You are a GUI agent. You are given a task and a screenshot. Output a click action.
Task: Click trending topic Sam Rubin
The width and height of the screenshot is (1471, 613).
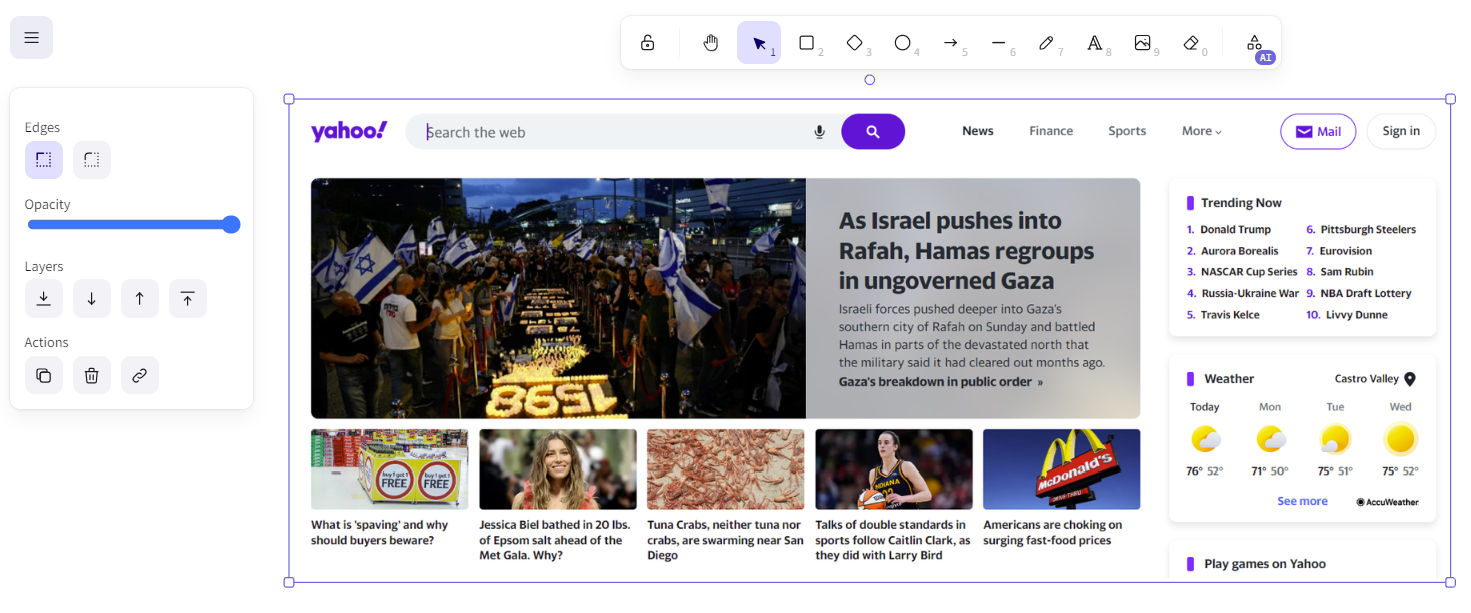[1347, 272]
